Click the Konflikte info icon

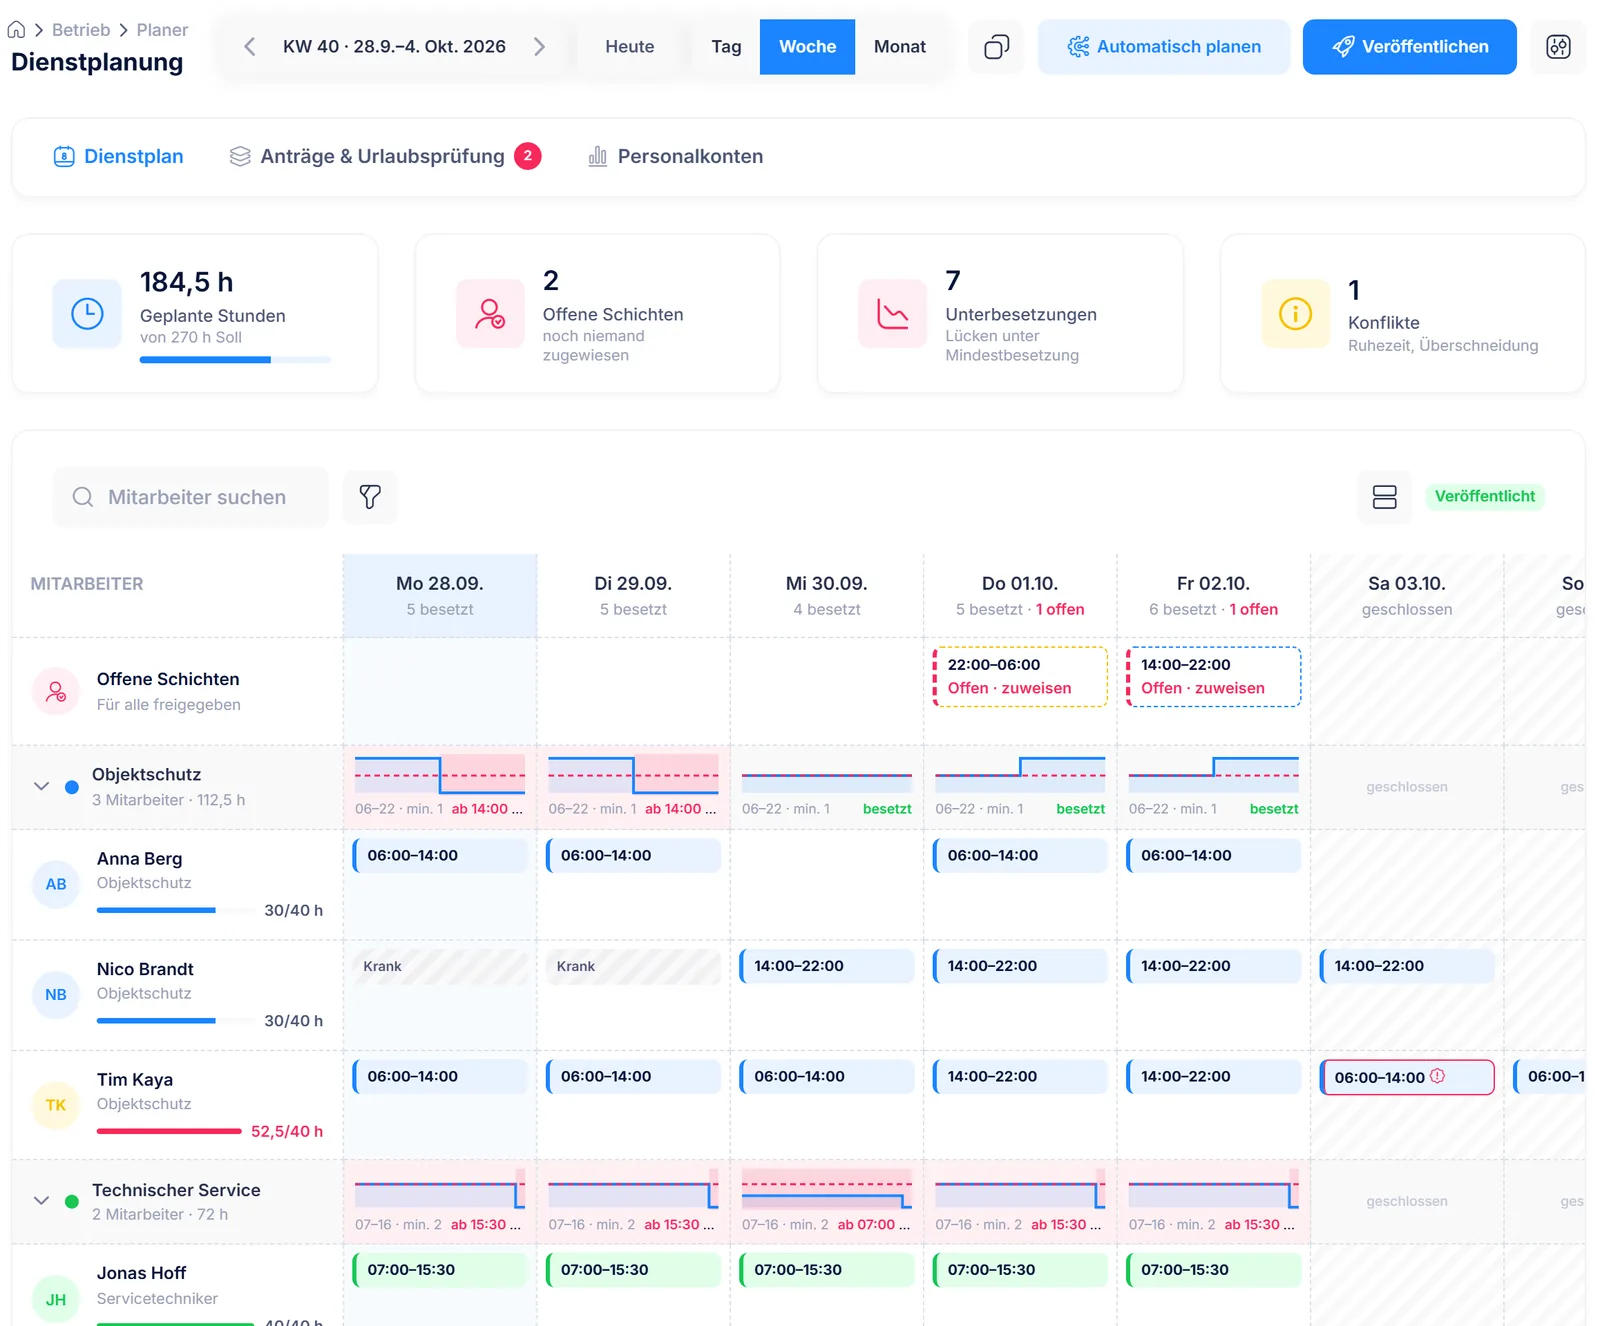[1295, 314]
